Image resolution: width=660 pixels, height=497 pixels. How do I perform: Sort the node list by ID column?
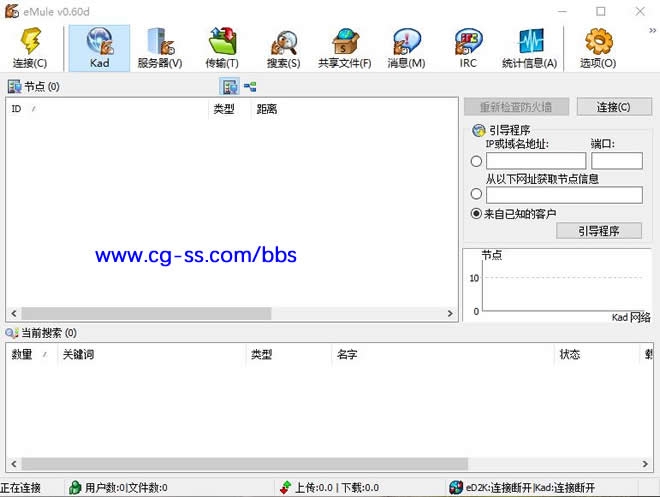[100, 109]
